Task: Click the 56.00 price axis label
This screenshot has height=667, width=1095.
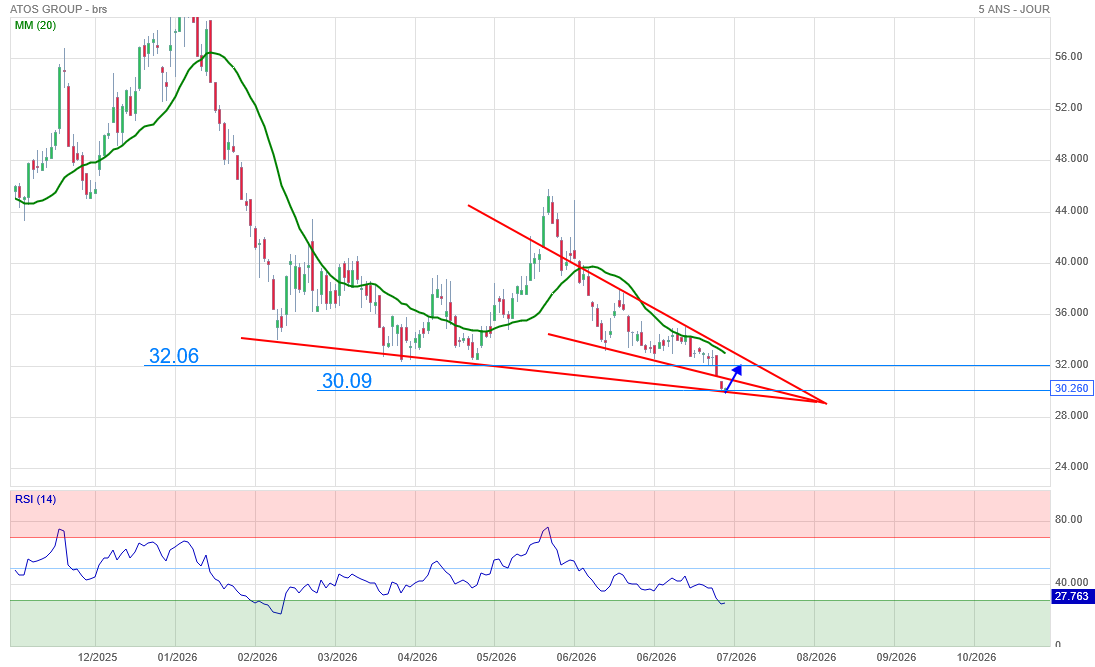Action: click(1068, 57)
